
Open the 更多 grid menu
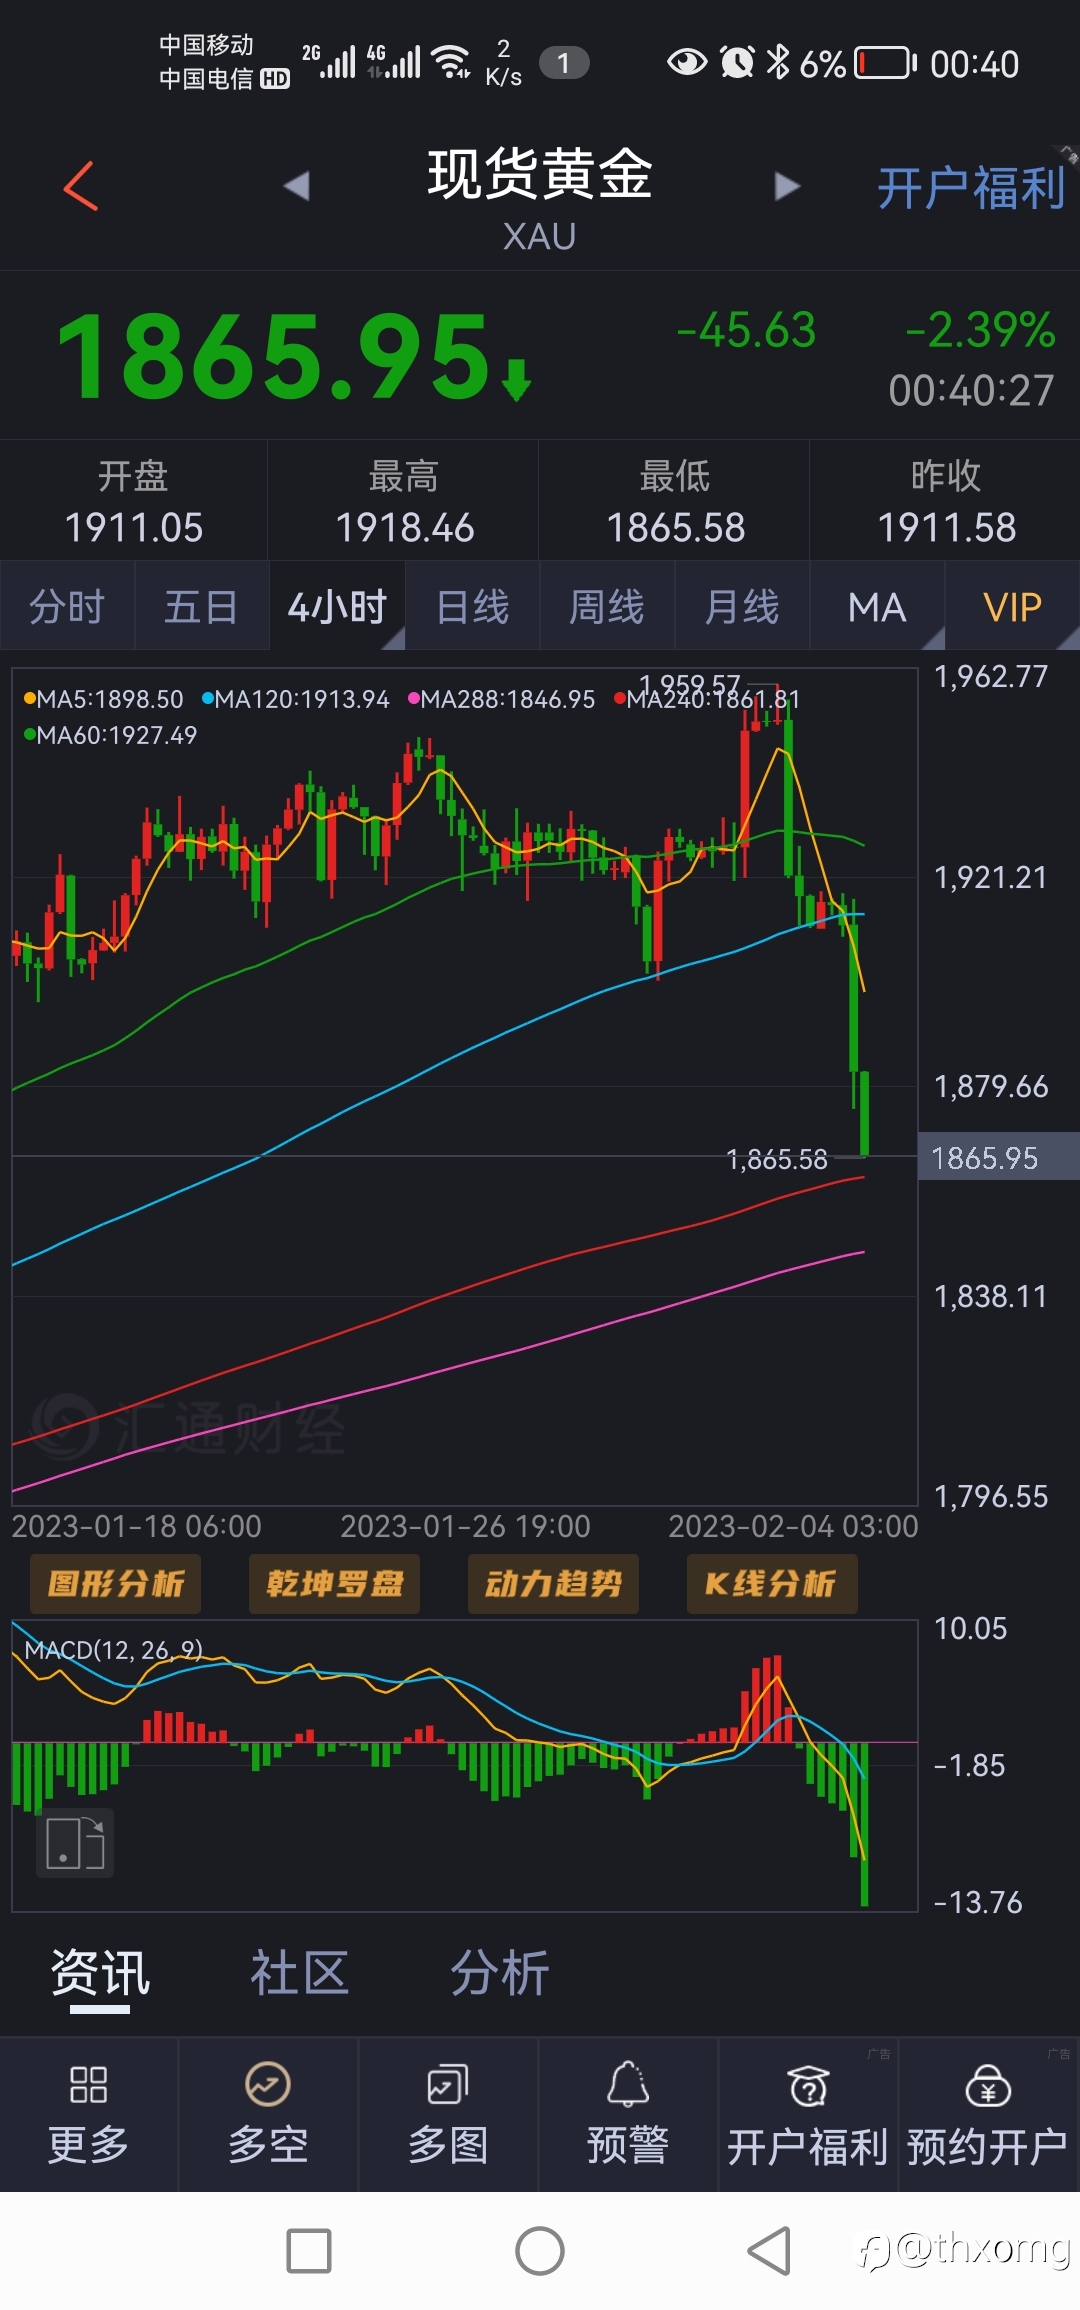(x=89, y=2114)
